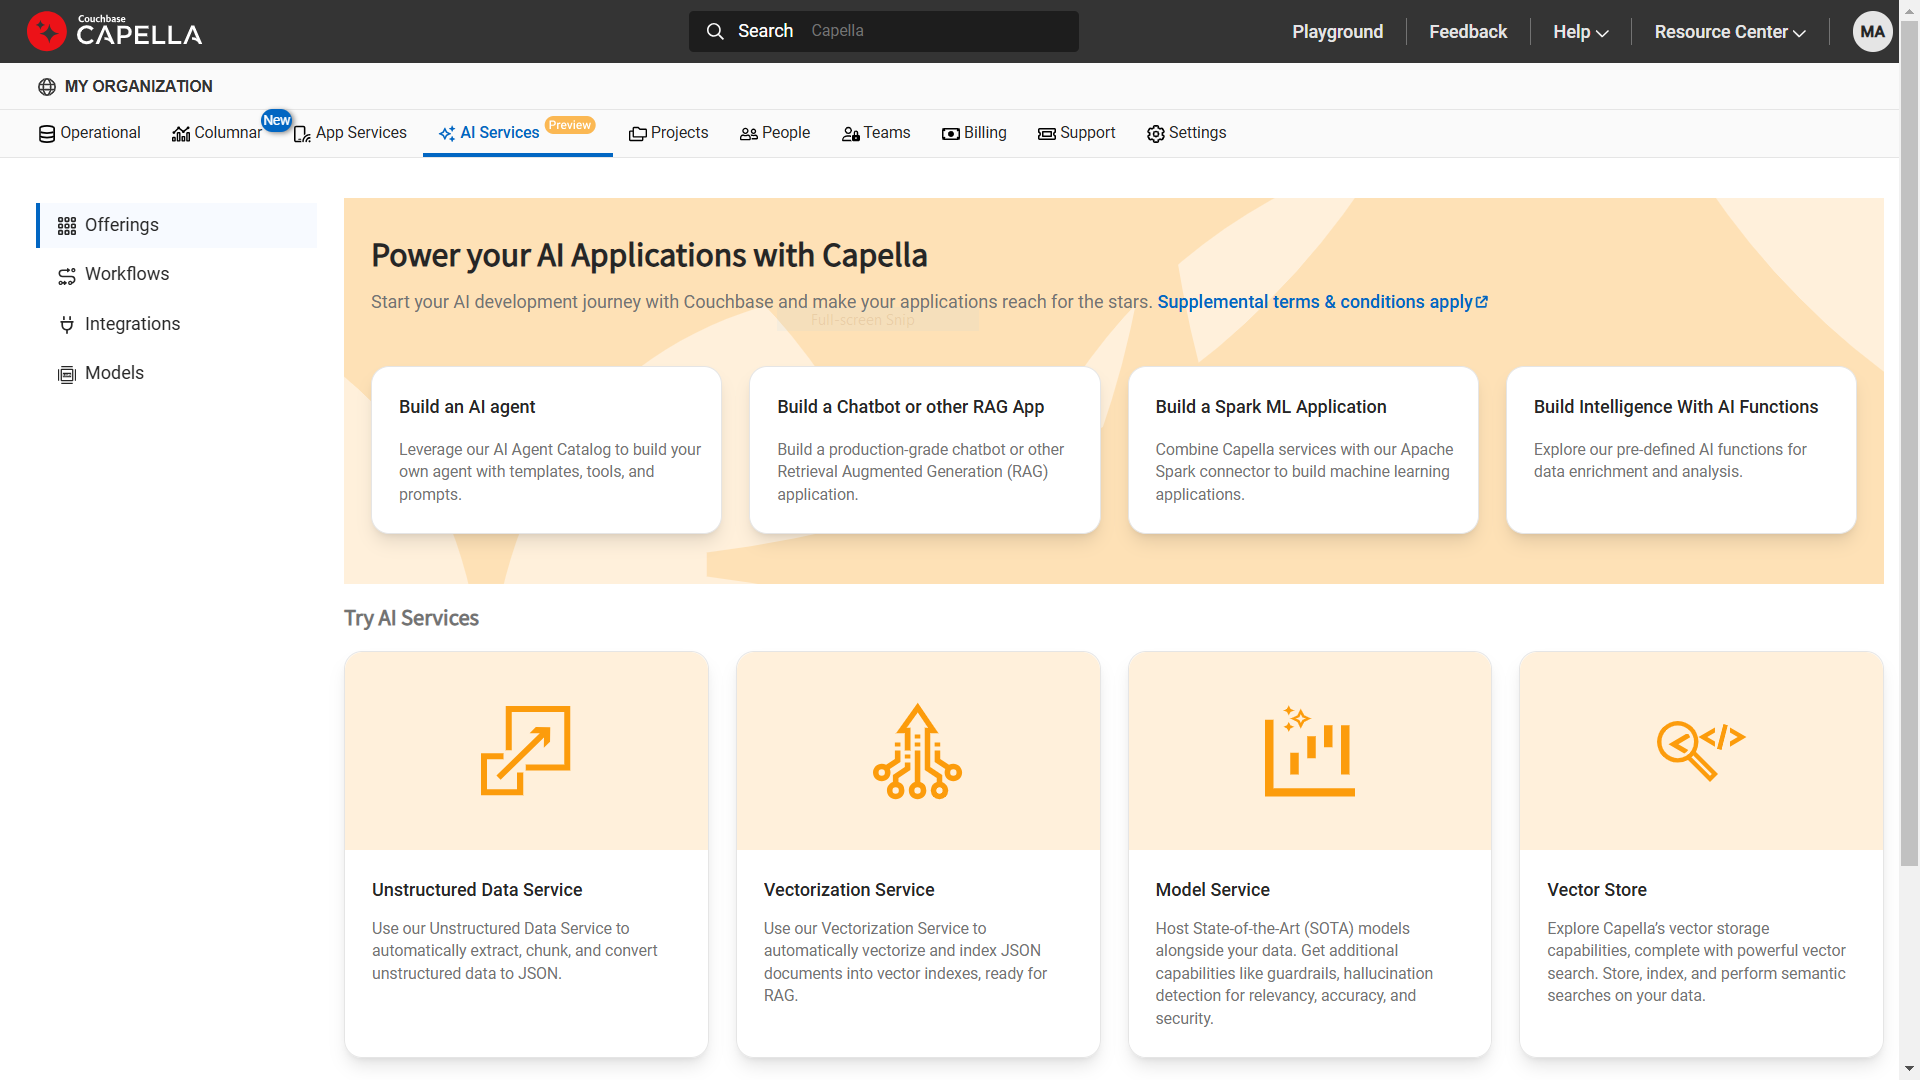This screenshot has height=1080, width=1920.
Task: Open the MA user avatar menu
Action: (x=1872, y=31)
